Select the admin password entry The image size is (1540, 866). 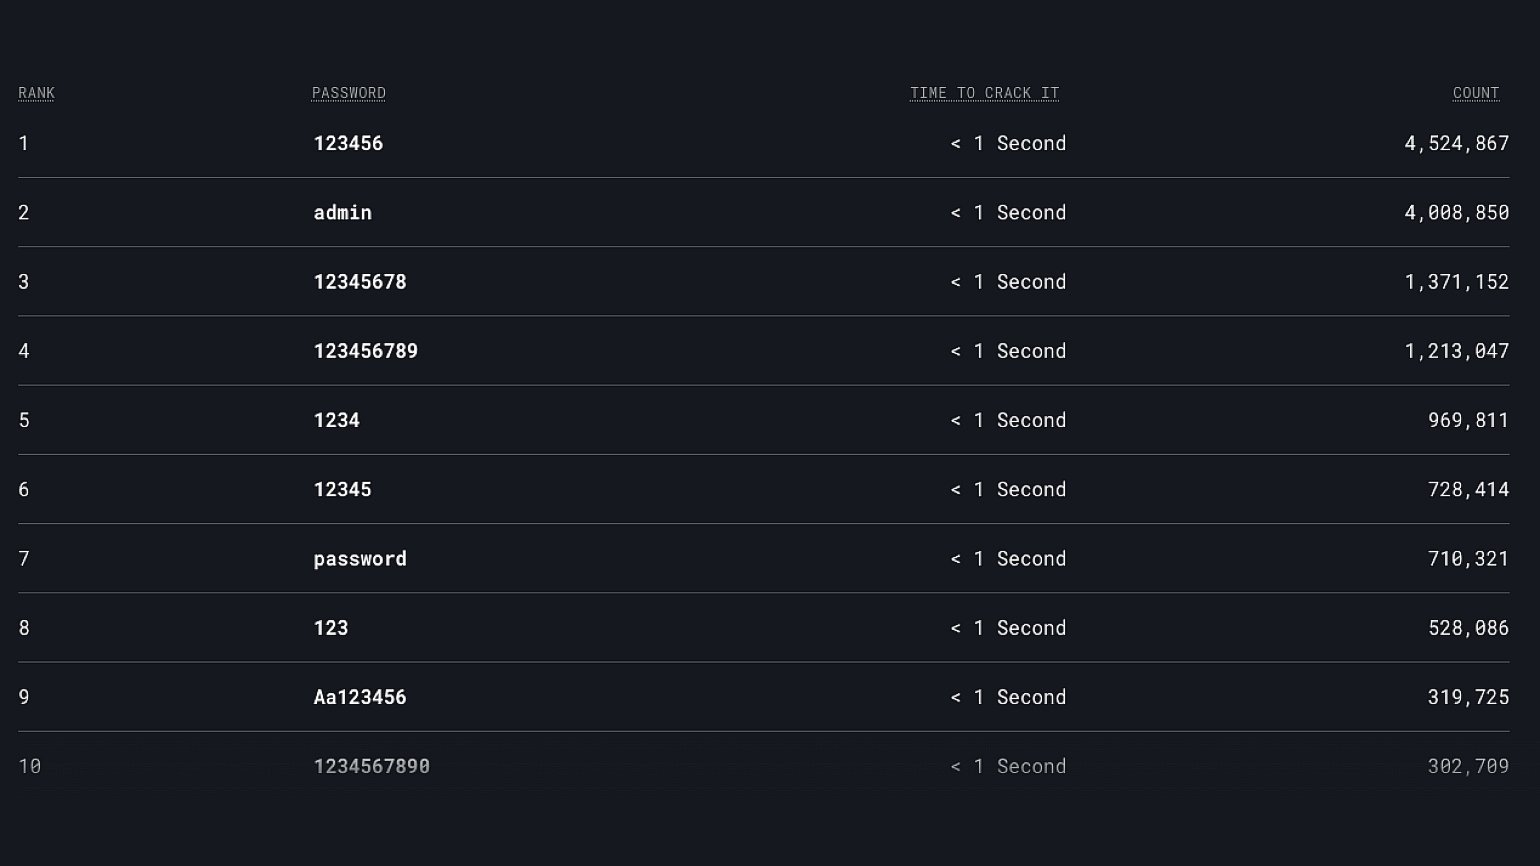click(343, 212)
